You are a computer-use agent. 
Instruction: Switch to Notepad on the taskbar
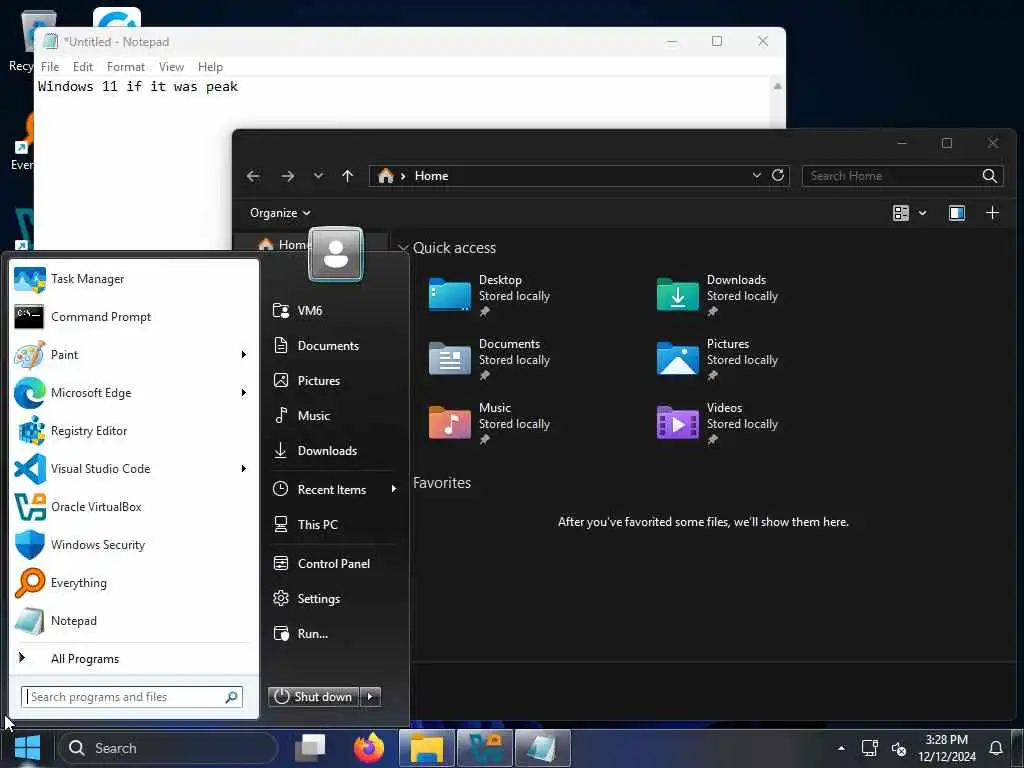(543, 748)
